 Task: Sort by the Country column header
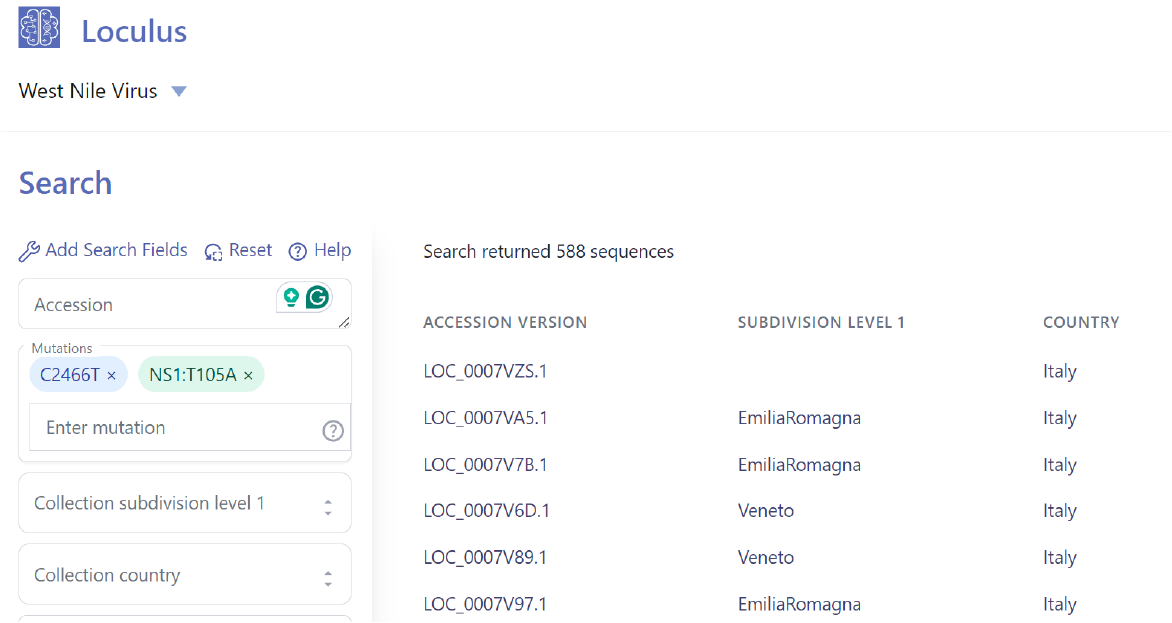1081,323
